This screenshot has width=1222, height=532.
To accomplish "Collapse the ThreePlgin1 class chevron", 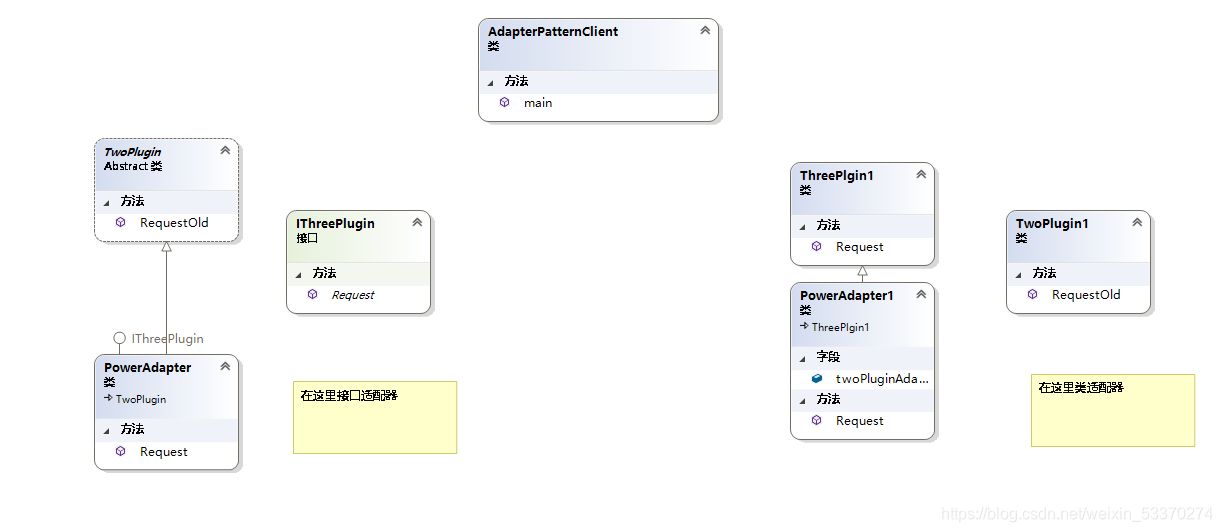I will pyautogui.click(x=921, y=175).
